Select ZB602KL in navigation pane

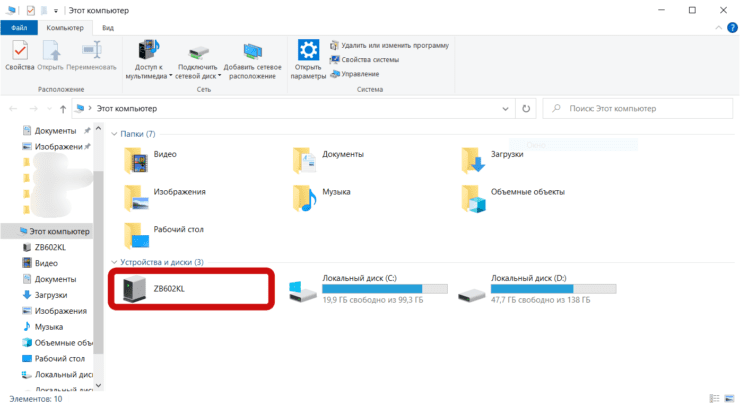44,247
